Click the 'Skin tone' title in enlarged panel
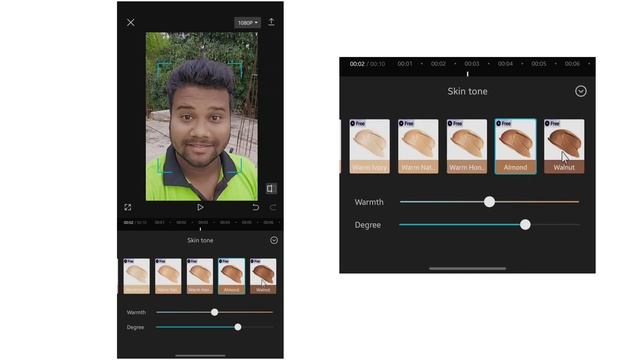 coord(467,91)
